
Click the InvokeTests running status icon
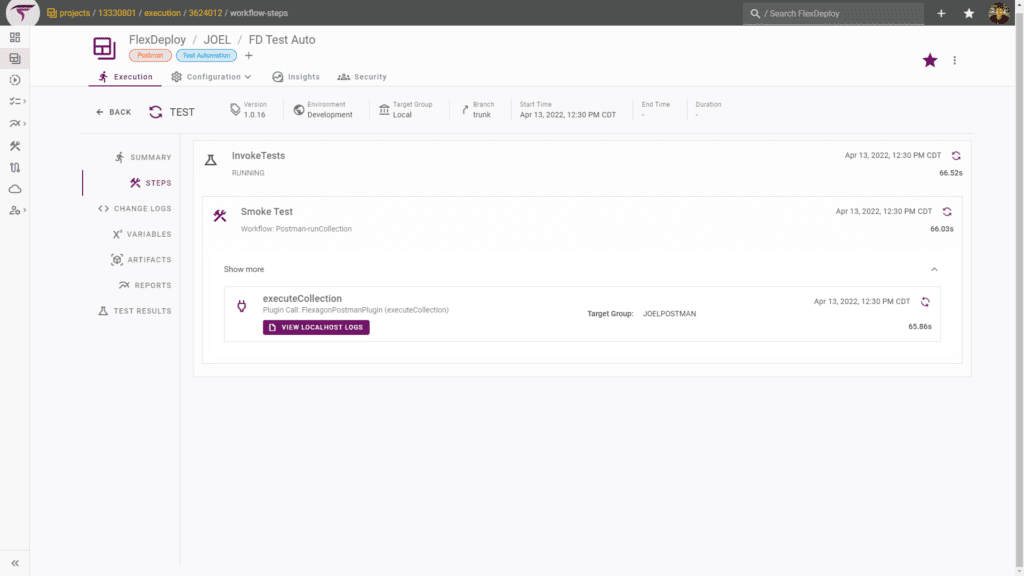click(x=956, y=155)
